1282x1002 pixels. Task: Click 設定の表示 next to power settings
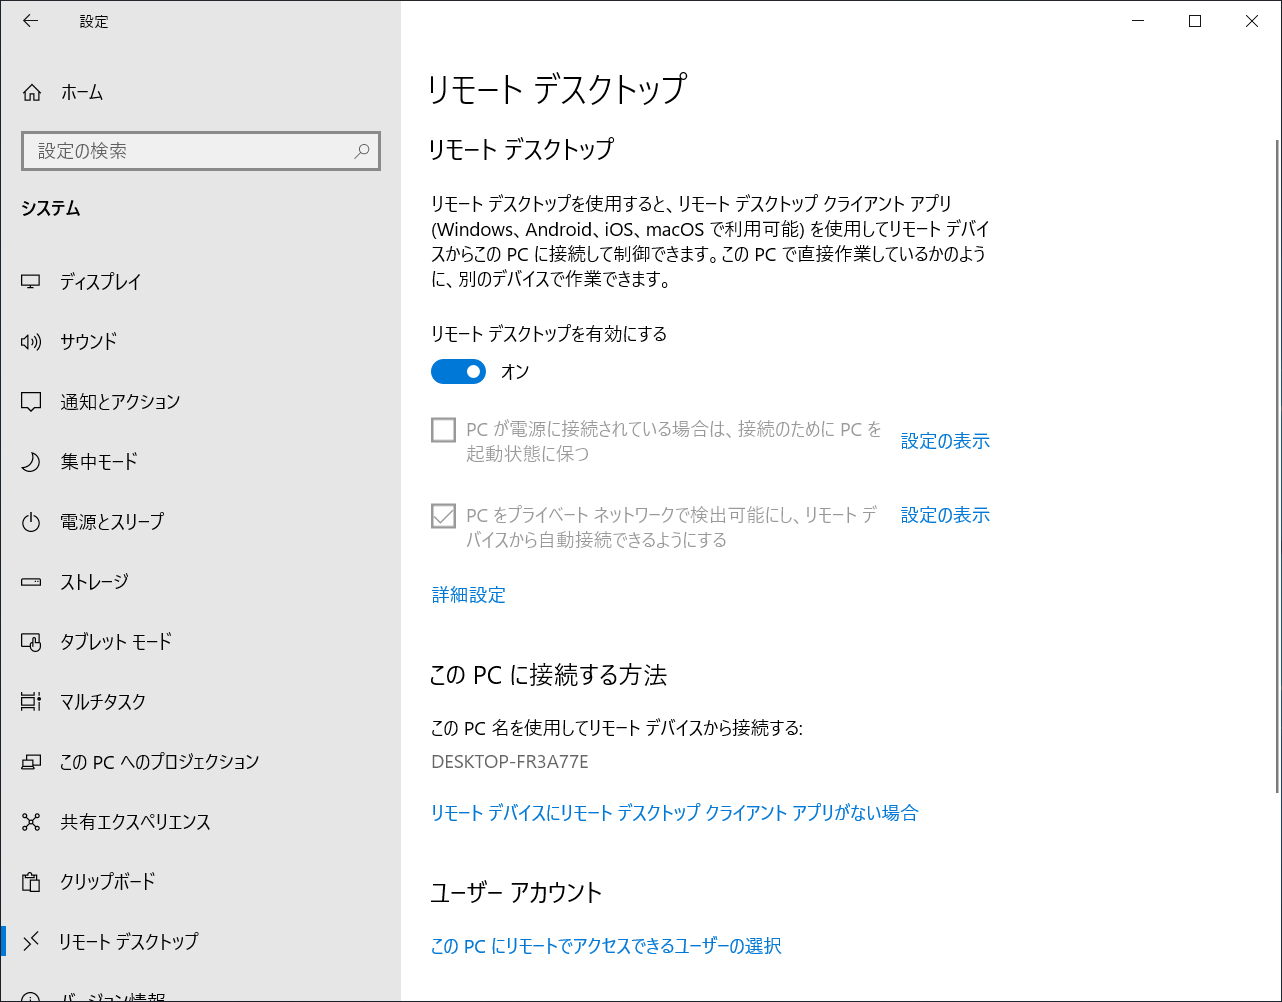coord(944,440)
